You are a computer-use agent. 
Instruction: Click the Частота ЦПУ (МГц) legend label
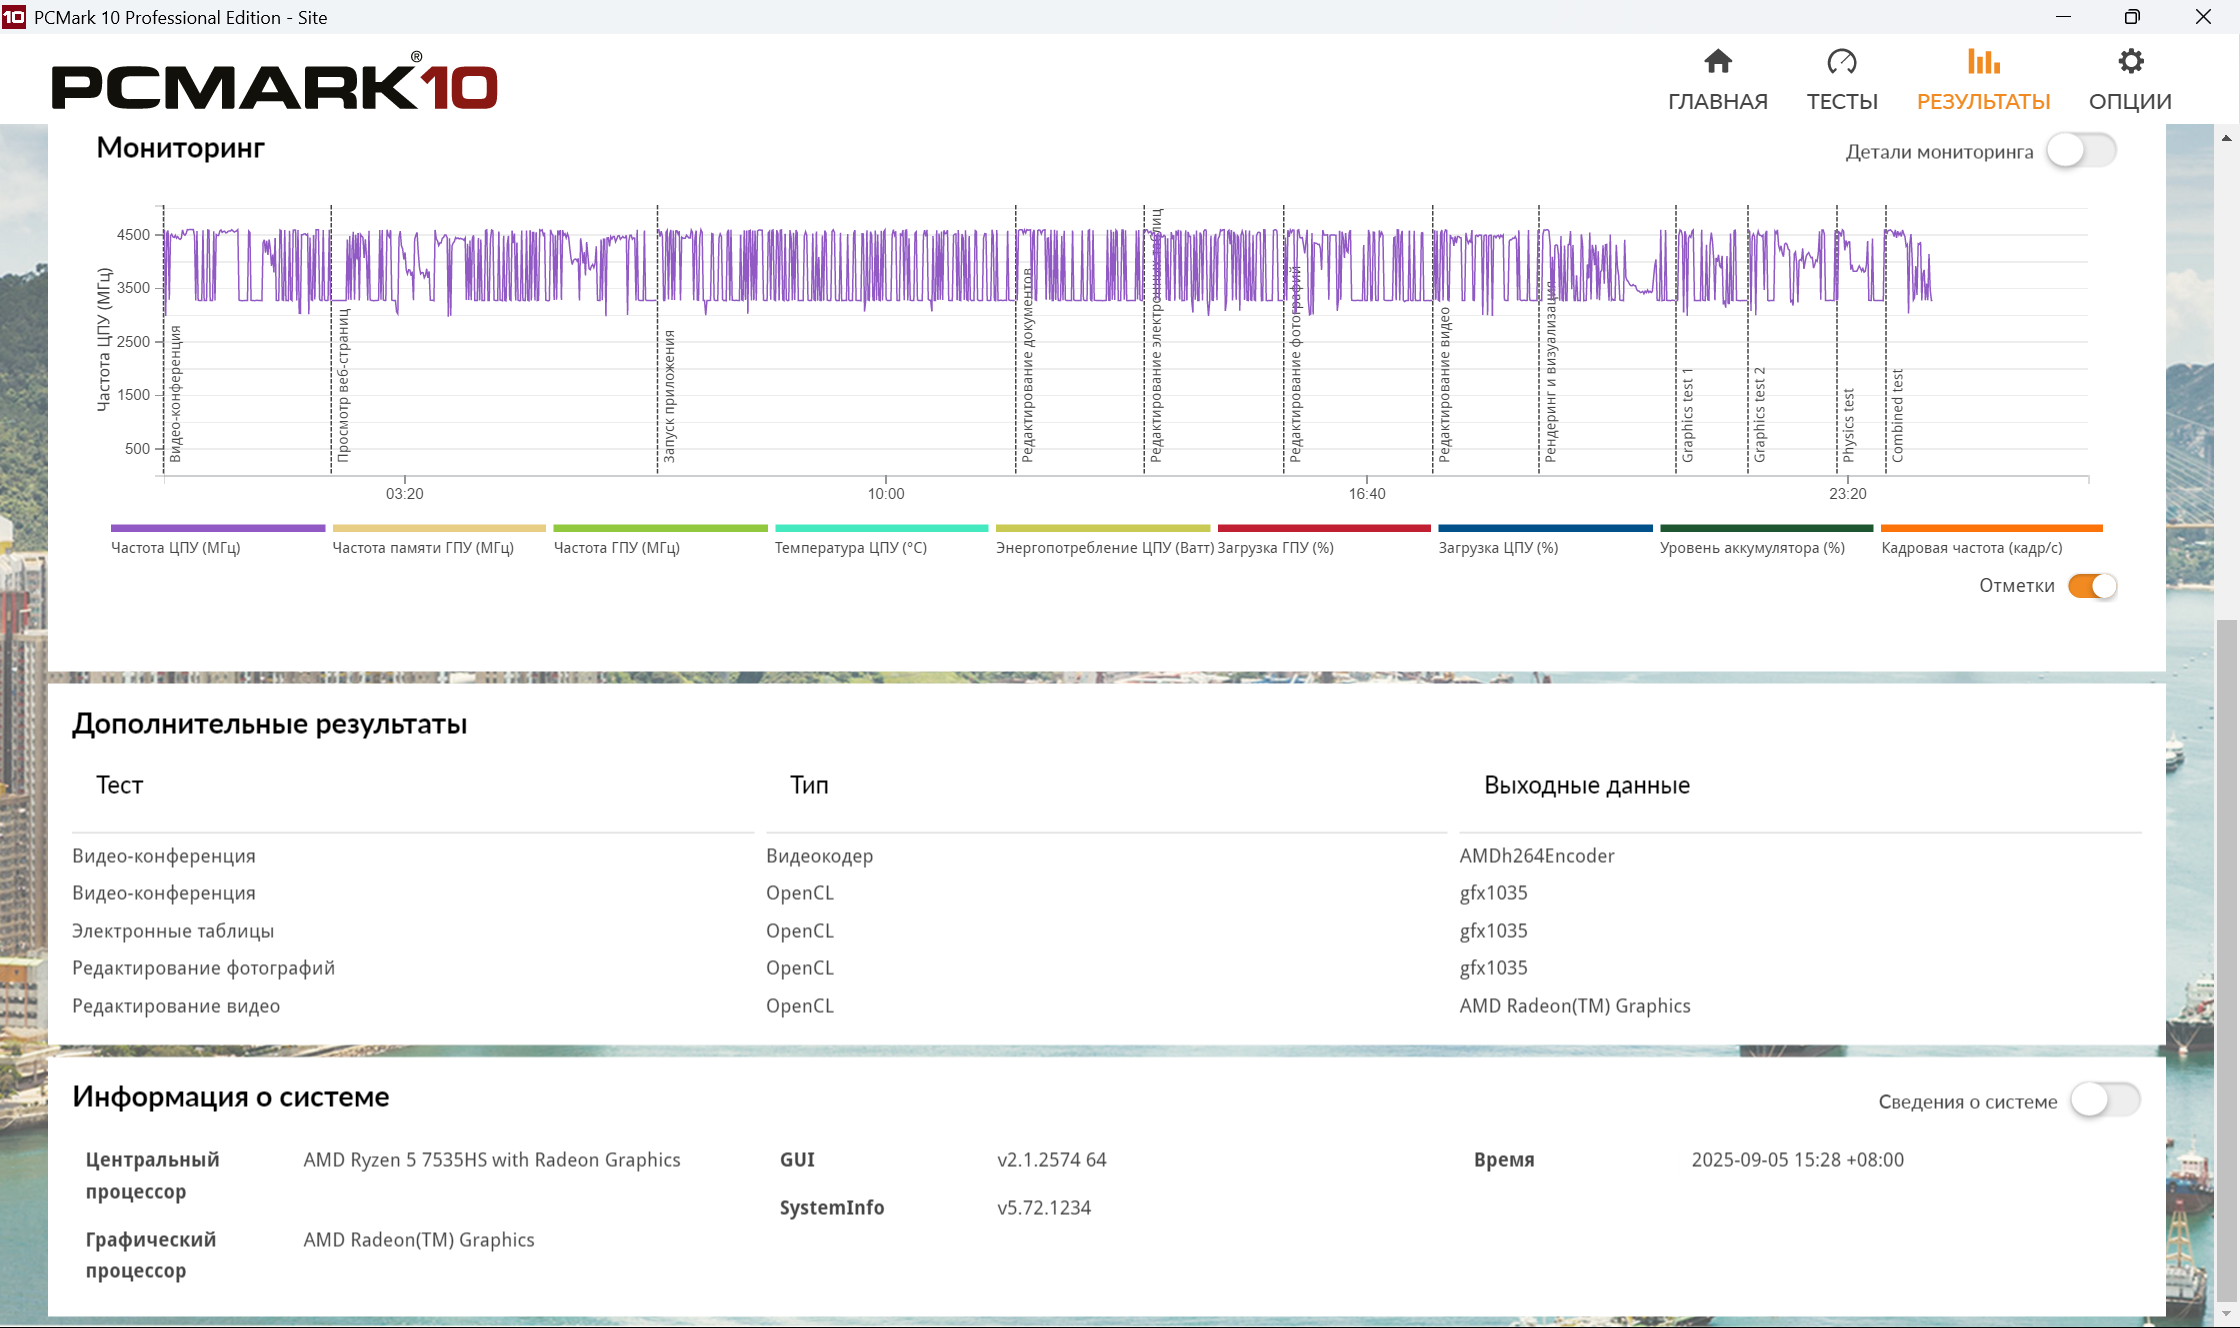pyautogui.click(x=176, y=547)
